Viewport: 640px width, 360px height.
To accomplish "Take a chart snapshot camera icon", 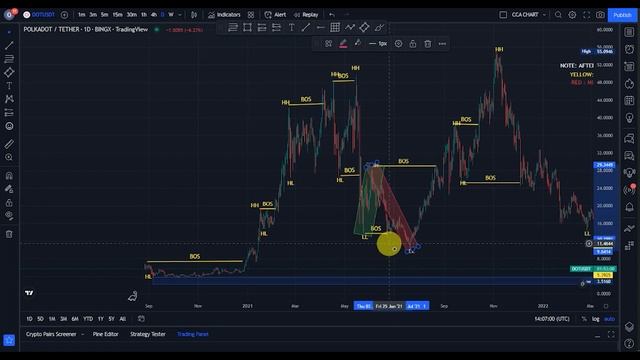I will tap(600, 15).
